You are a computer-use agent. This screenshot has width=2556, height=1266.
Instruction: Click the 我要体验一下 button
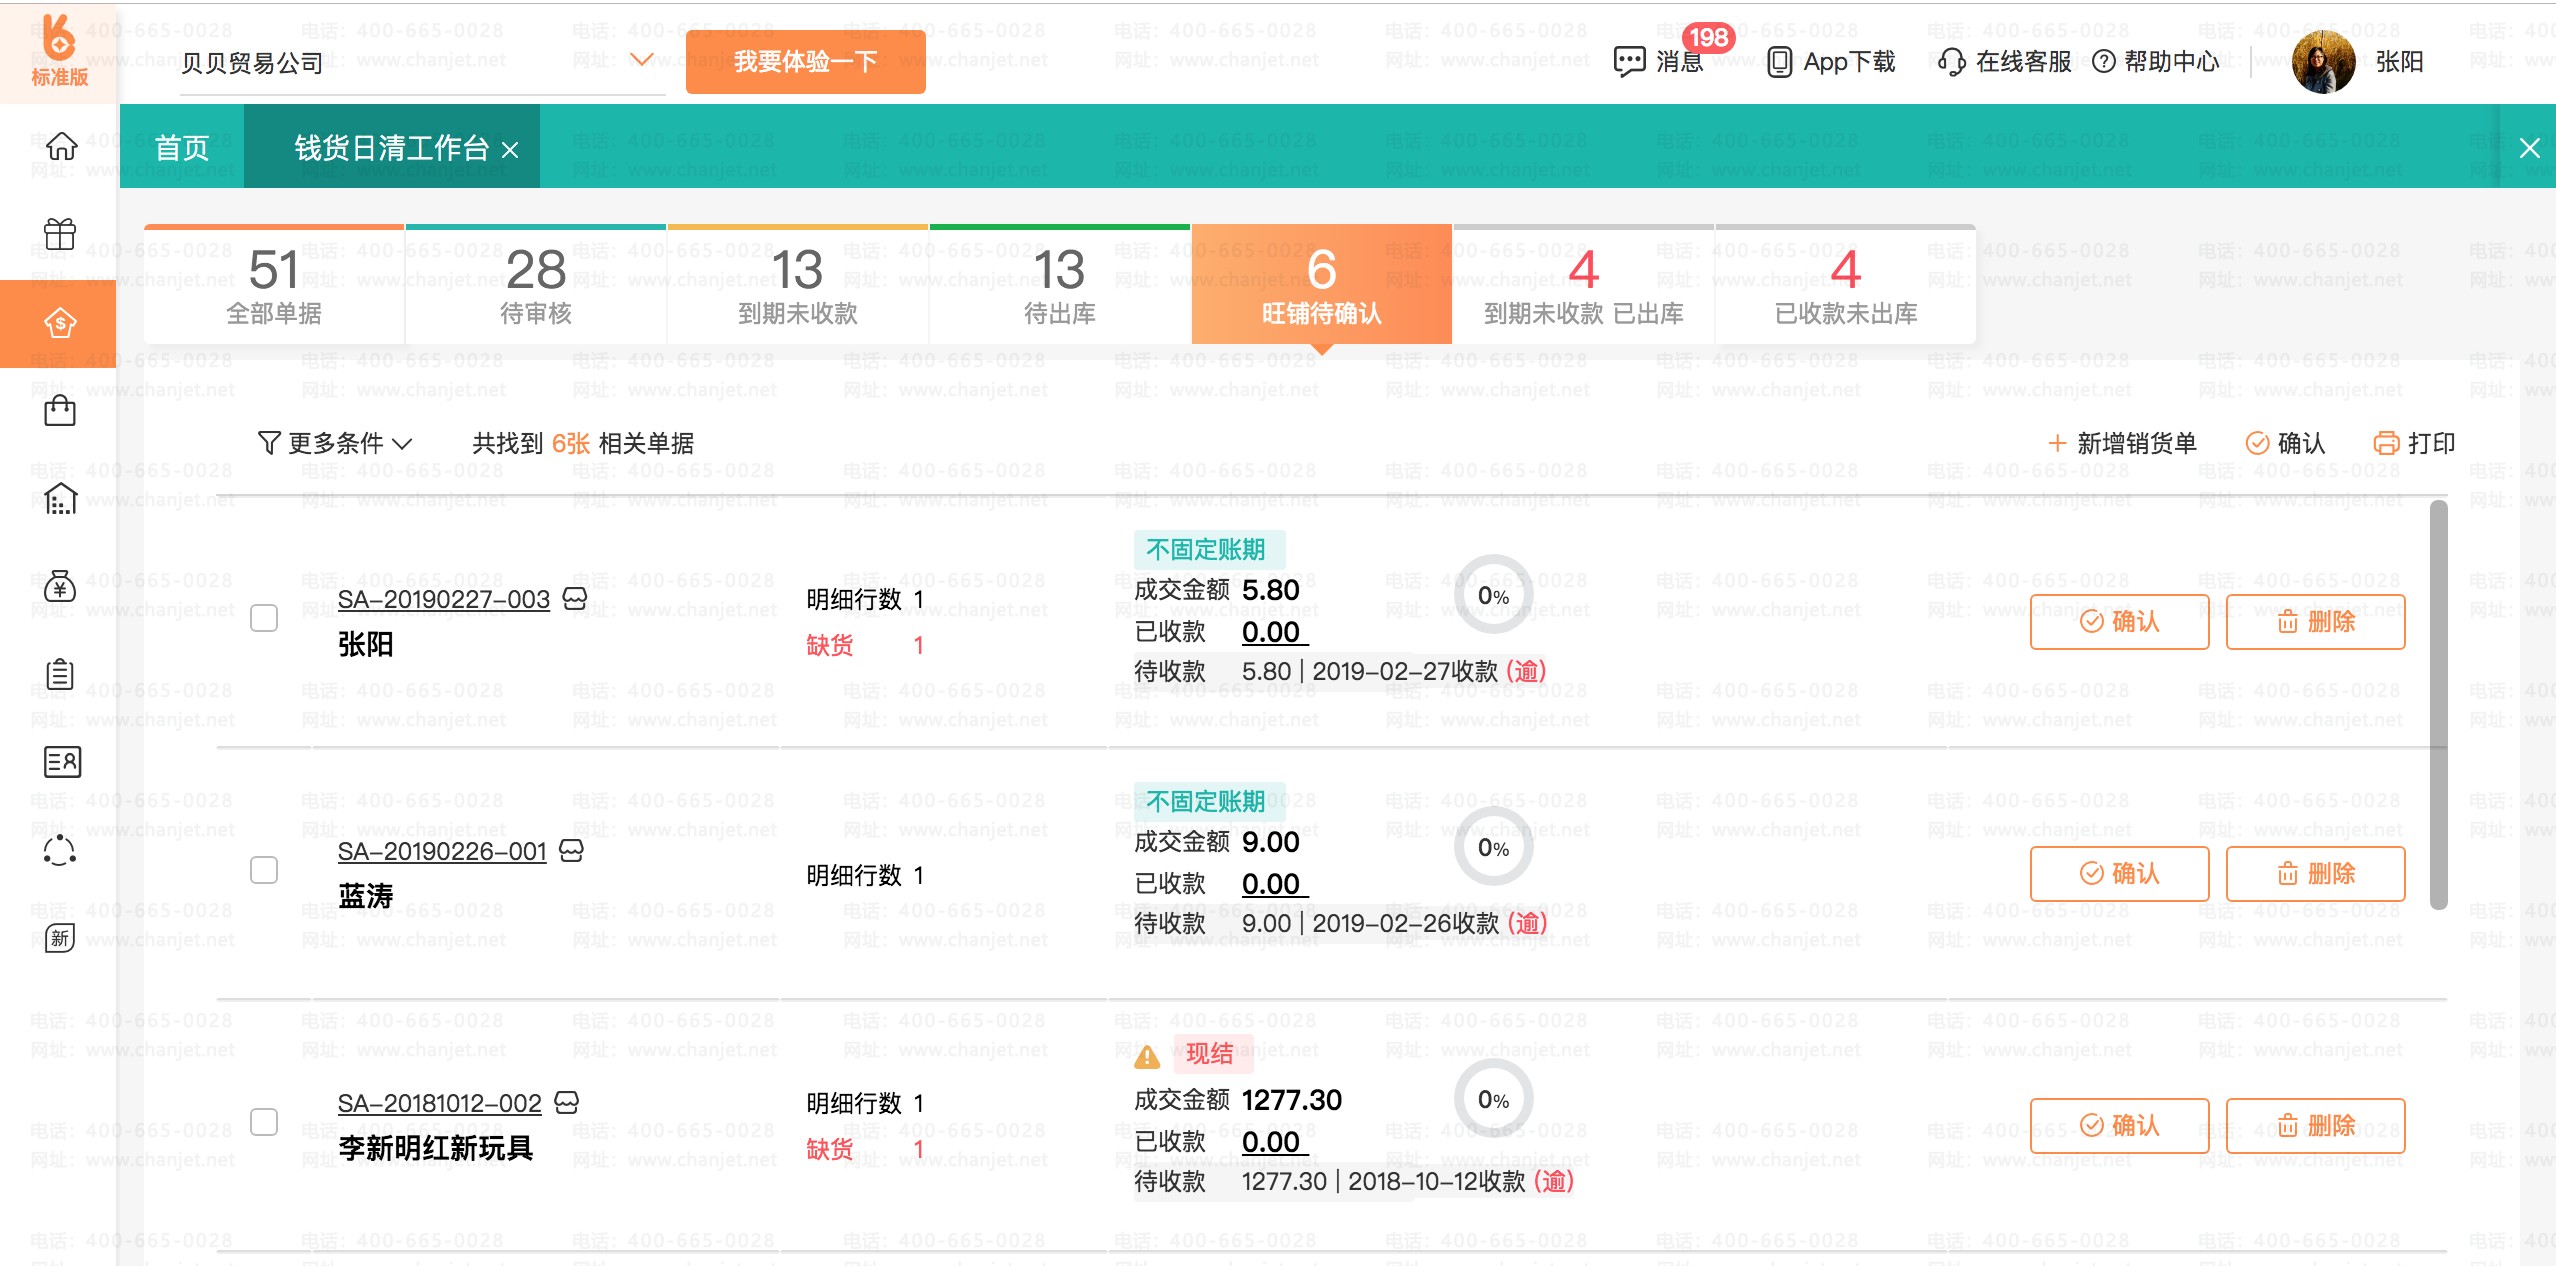click(x=805, y=62)
